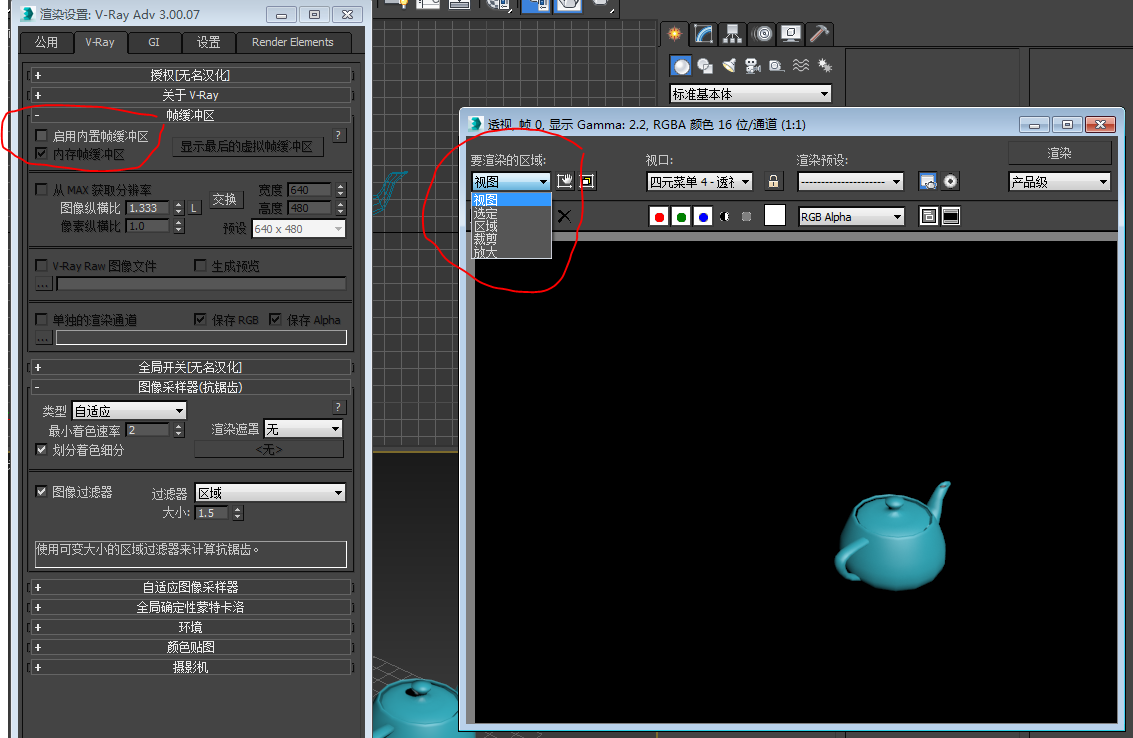Image resolution: width=1133 pixels, height=738 pixels.
Task: Click the 显示最后的虚拟帧缓冲区 button
Action: (x=247, y=147)
